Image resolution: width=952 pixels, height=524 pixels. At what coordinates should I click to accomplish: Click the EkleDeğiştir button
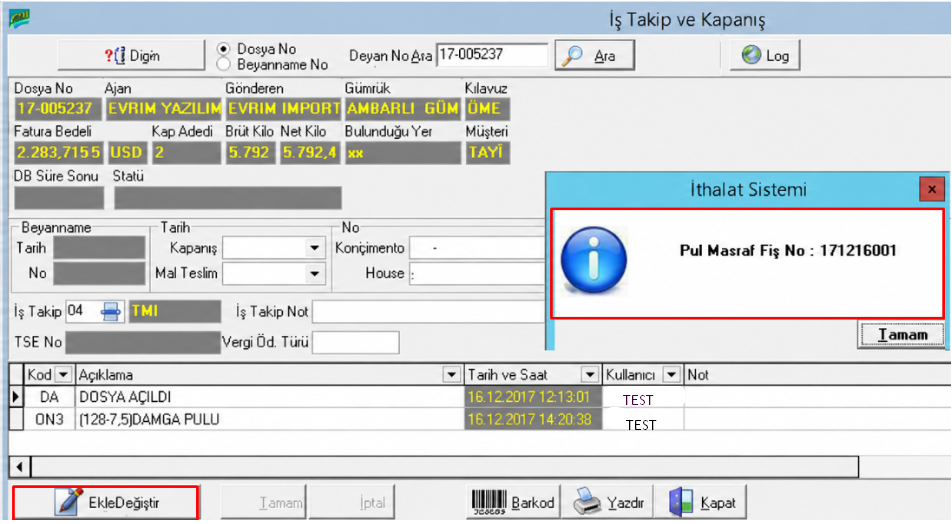(x=106, y=503)
